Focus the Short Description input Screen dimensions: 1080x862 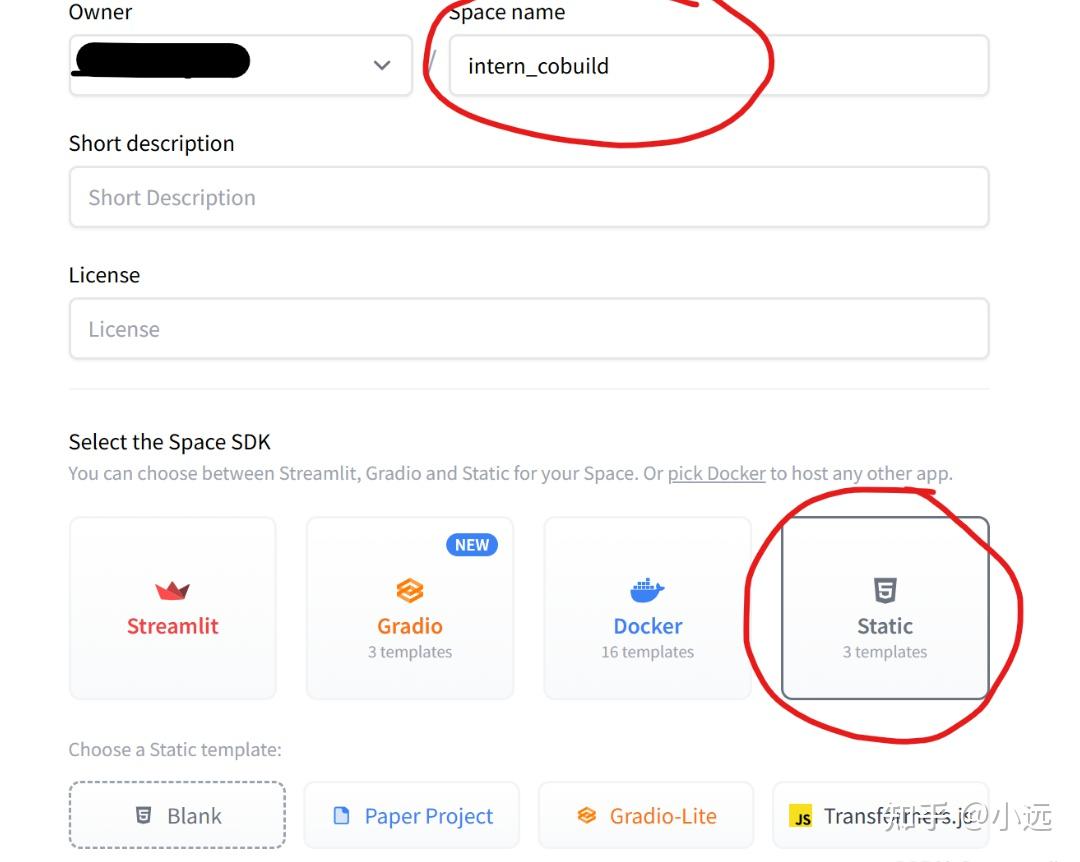pos(529,198)
